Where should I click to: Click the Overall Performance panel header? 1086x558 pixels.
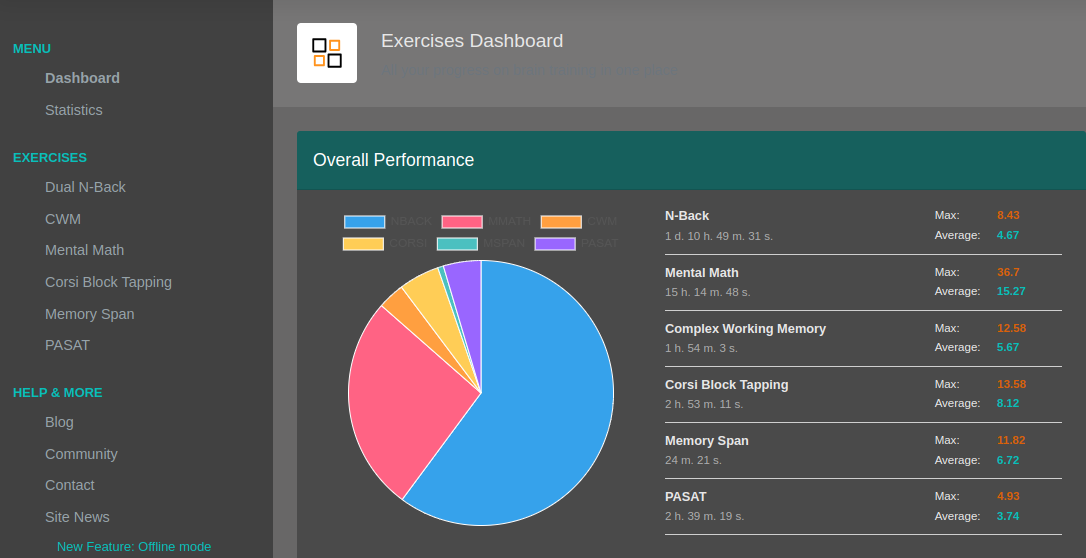[x=691, y=160]
